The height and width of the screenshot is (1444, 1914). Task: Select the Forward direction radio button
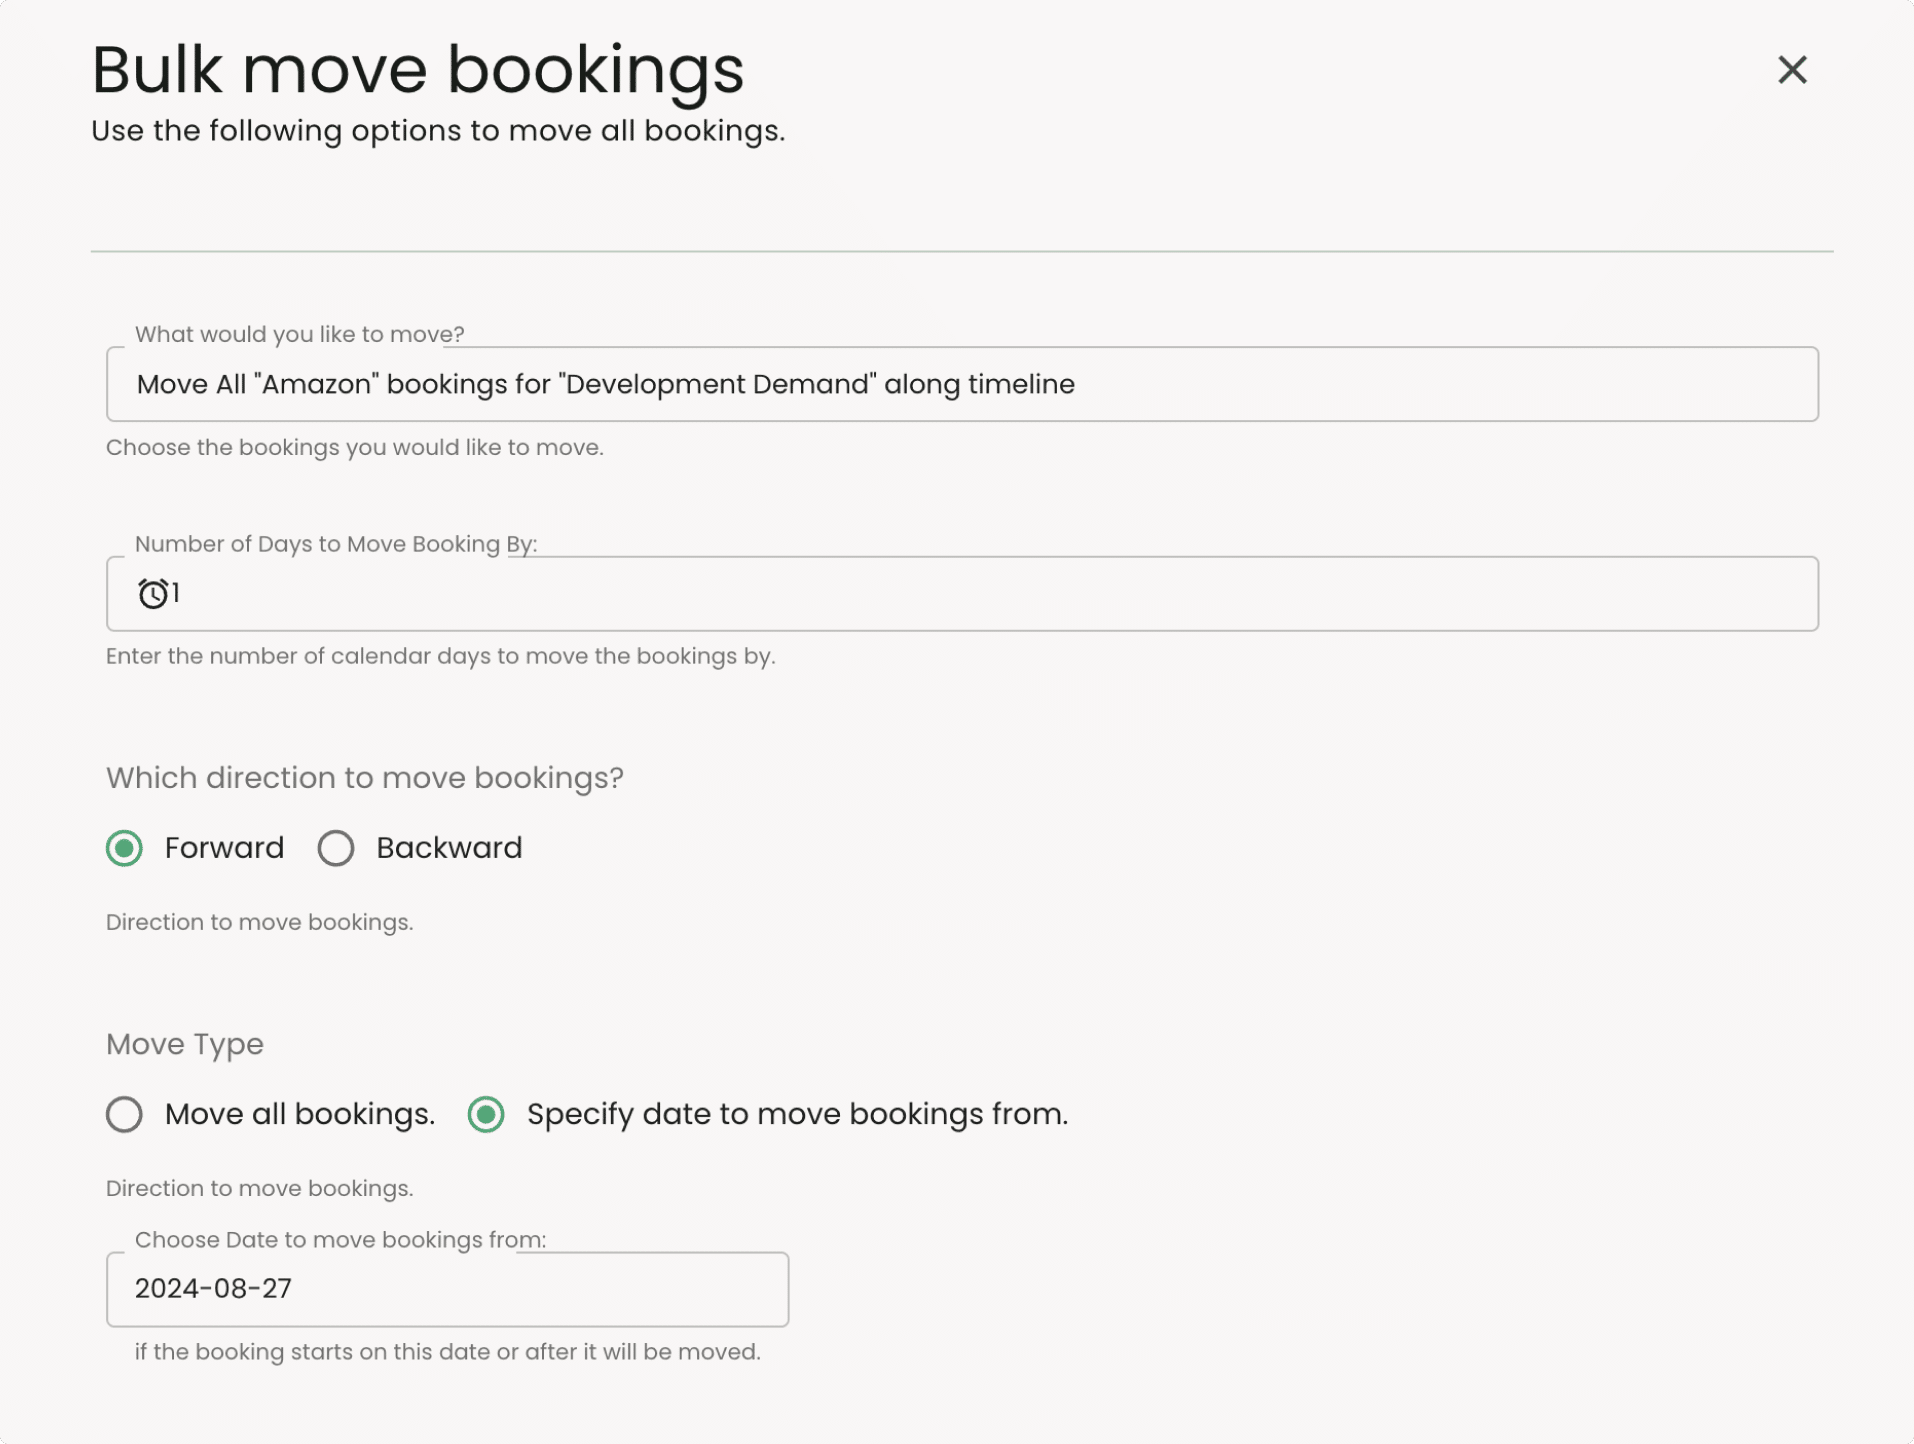(x=124, y=848)
